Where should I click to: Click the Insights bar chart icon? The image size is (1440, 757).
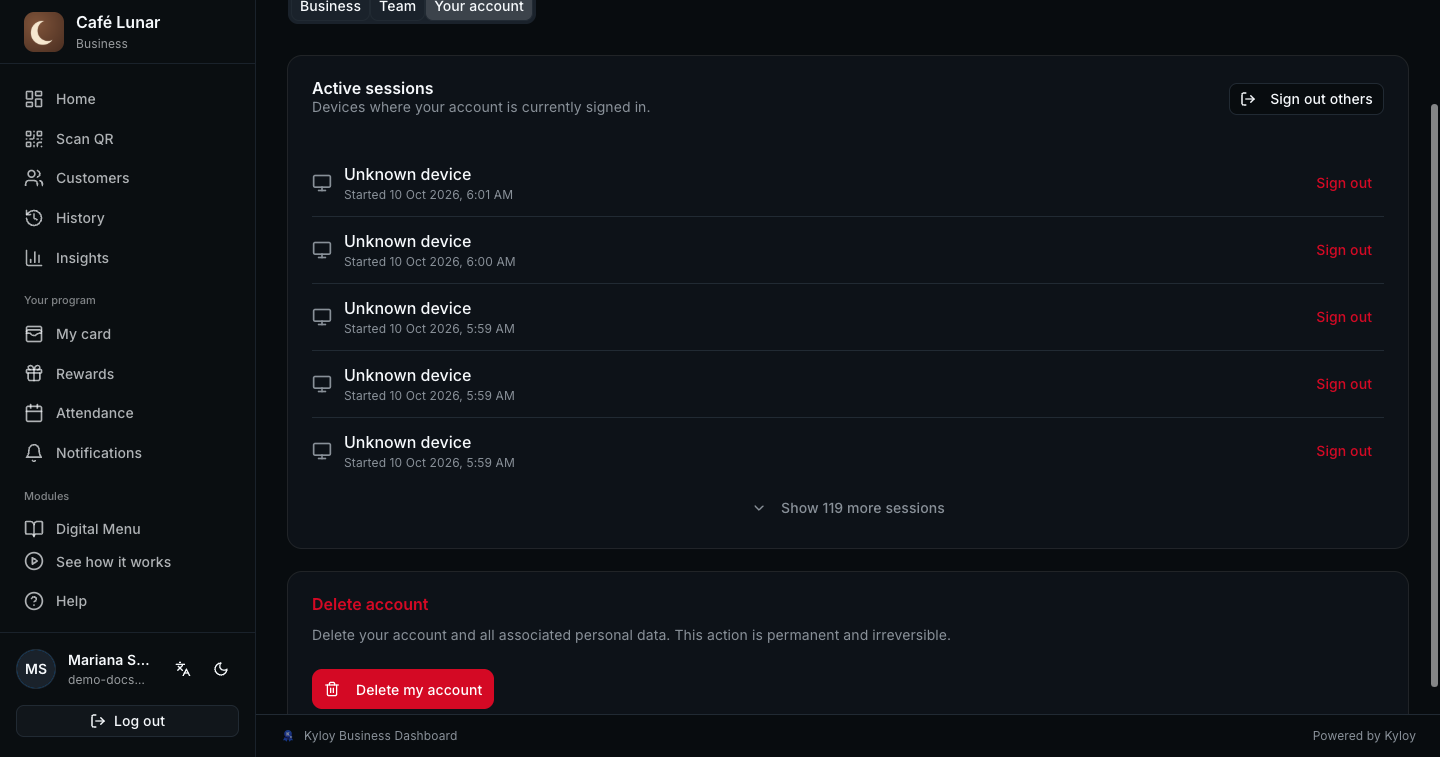(34, 258)
